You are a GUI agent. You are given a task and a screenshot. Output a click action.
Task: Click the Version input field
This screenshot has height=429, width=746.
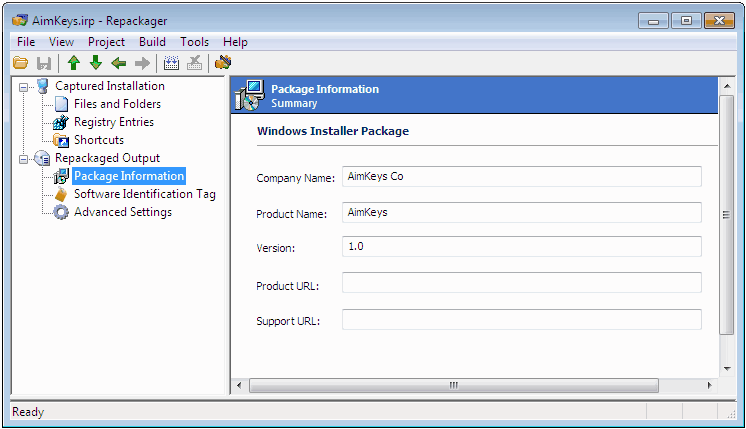pos(521,247)
